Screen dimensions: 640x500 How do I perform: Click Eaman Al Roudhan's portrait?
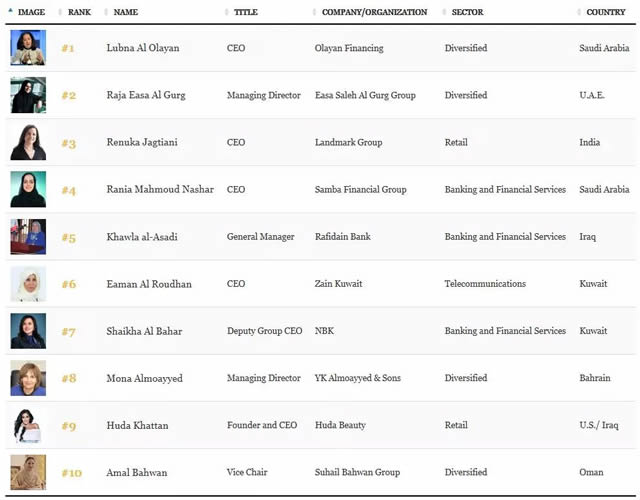pyautogui.click(x=28, y=284)
